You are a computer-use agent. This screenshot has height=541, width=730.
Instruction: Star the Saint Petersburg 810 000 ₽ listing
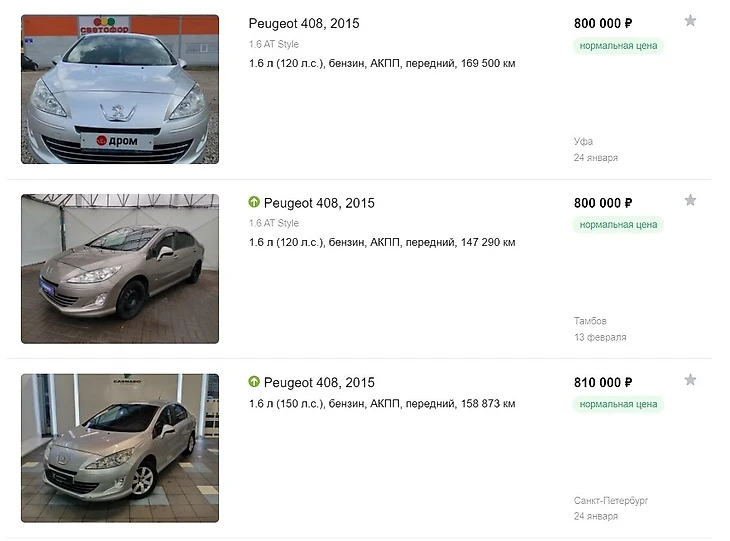point(690,381)
